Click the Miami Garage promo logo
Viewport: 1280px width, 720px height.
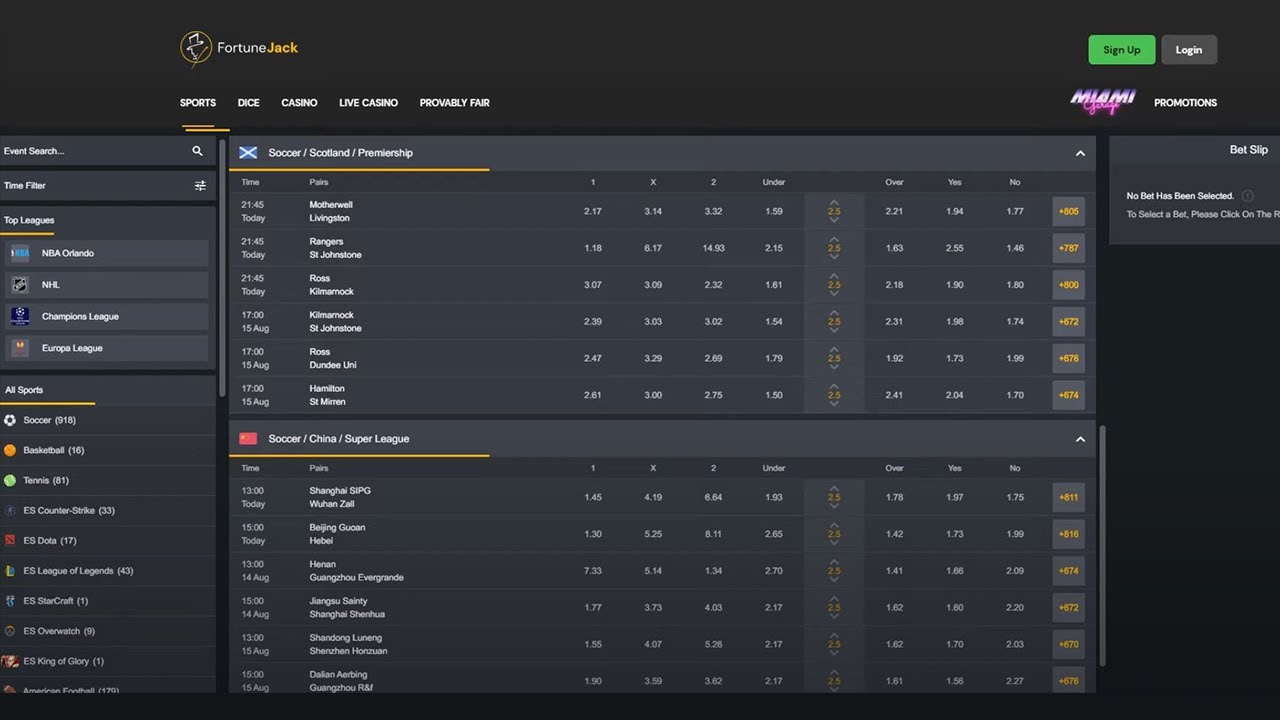tap(1103, 102)
